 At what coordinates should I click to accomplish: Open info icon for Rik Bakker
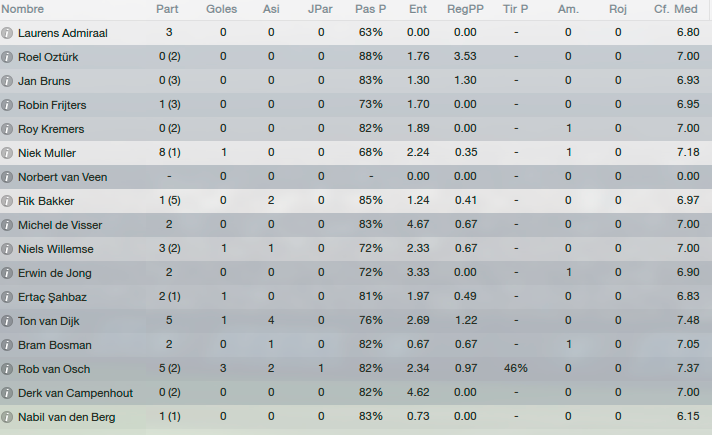tap(6, 201)
